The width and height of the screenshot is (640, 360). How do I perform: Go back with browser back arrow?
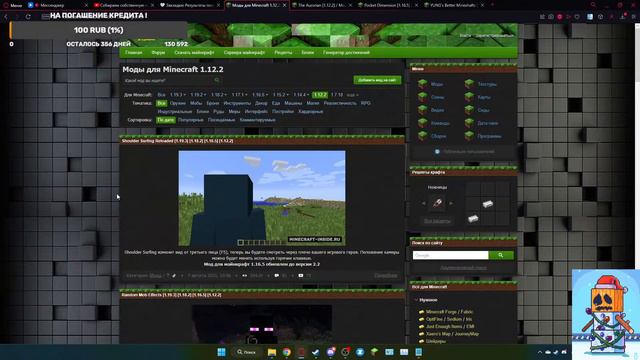(6, 17)
